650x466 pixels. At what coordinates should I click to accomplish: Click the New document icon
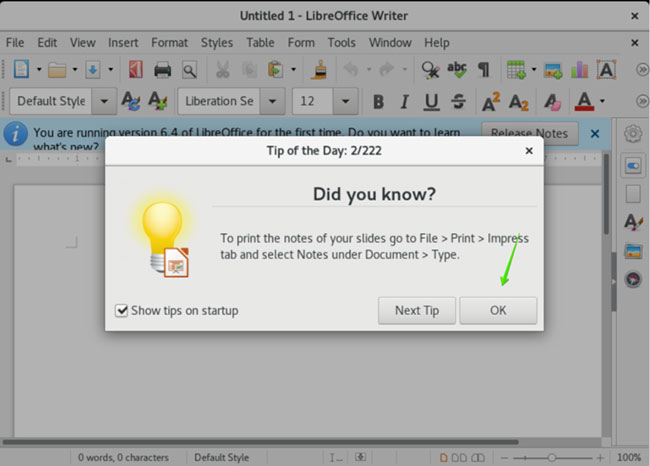(x=21, y=69)
